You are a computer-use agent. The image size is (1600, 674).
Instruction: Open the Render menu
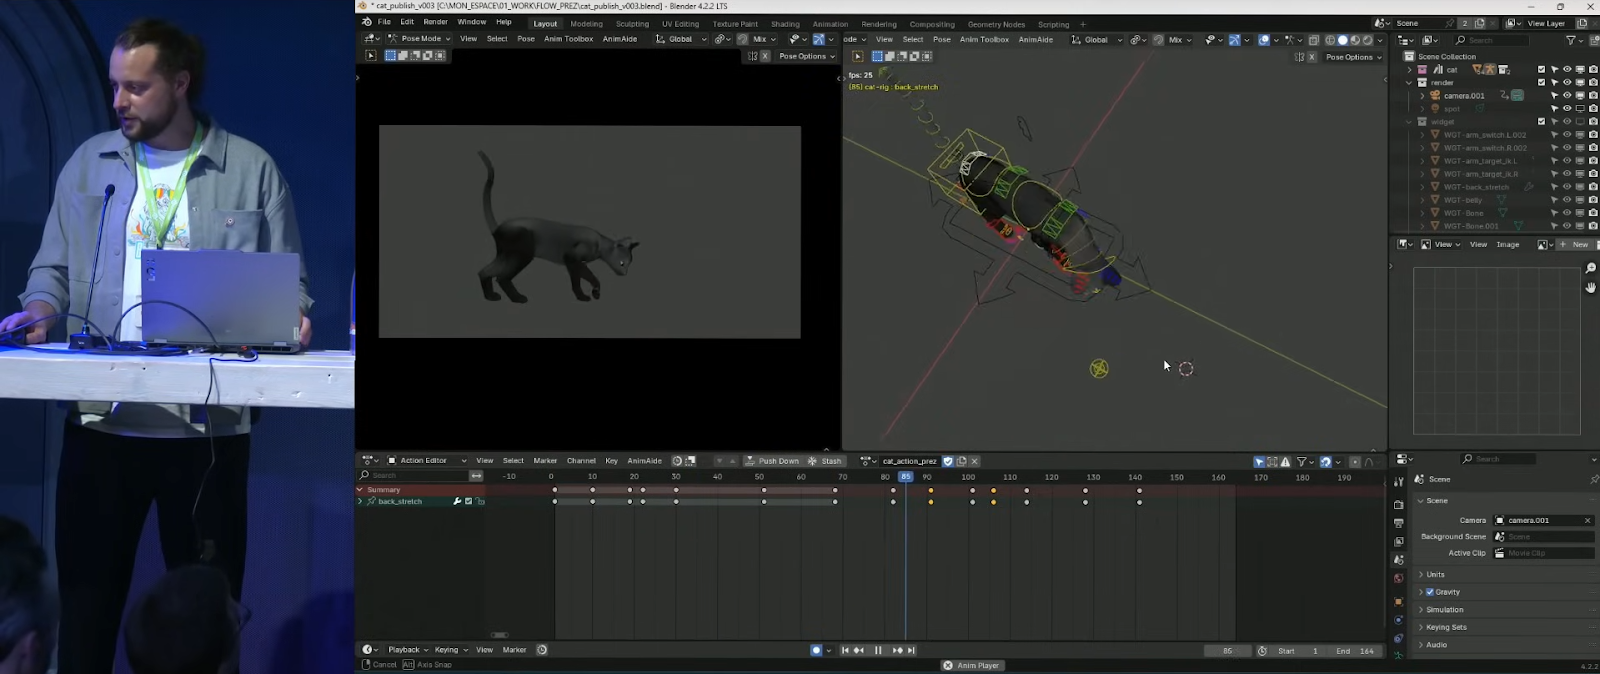click(x=435, y=22)
